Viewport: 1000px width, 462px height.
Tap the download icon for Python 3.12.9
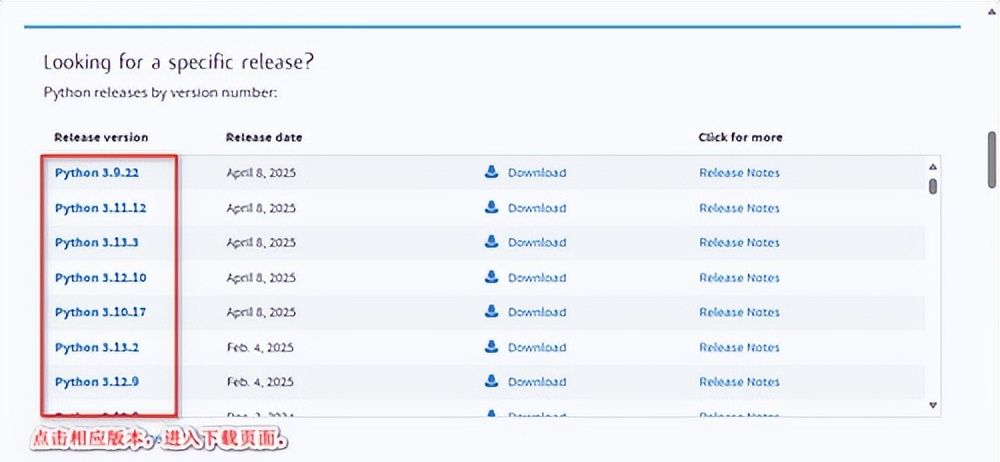coord(491,382)
